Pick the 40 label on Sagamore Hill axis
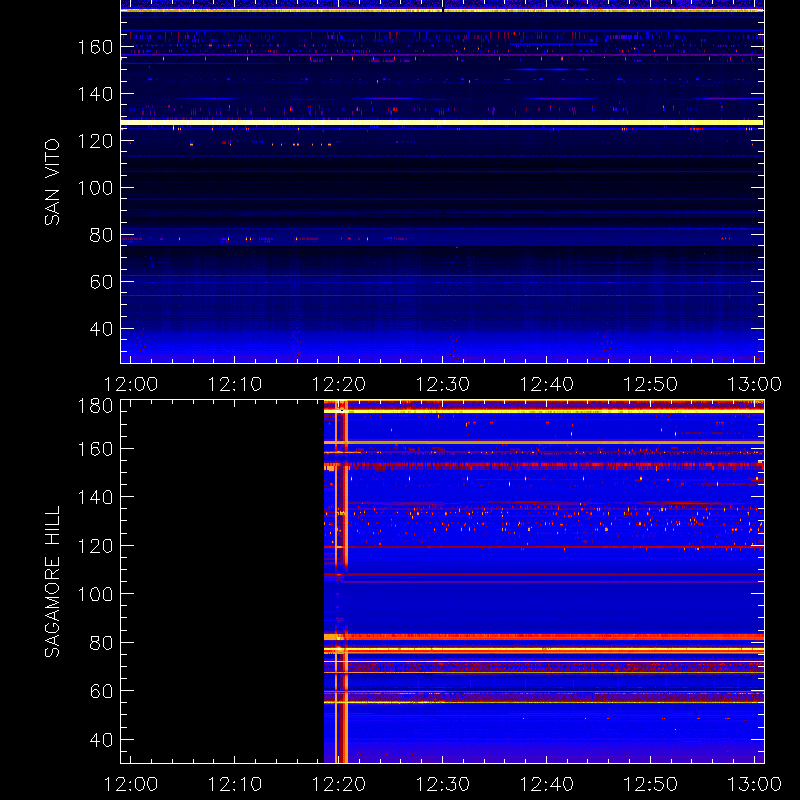800x800 pixels. (101, 739)
